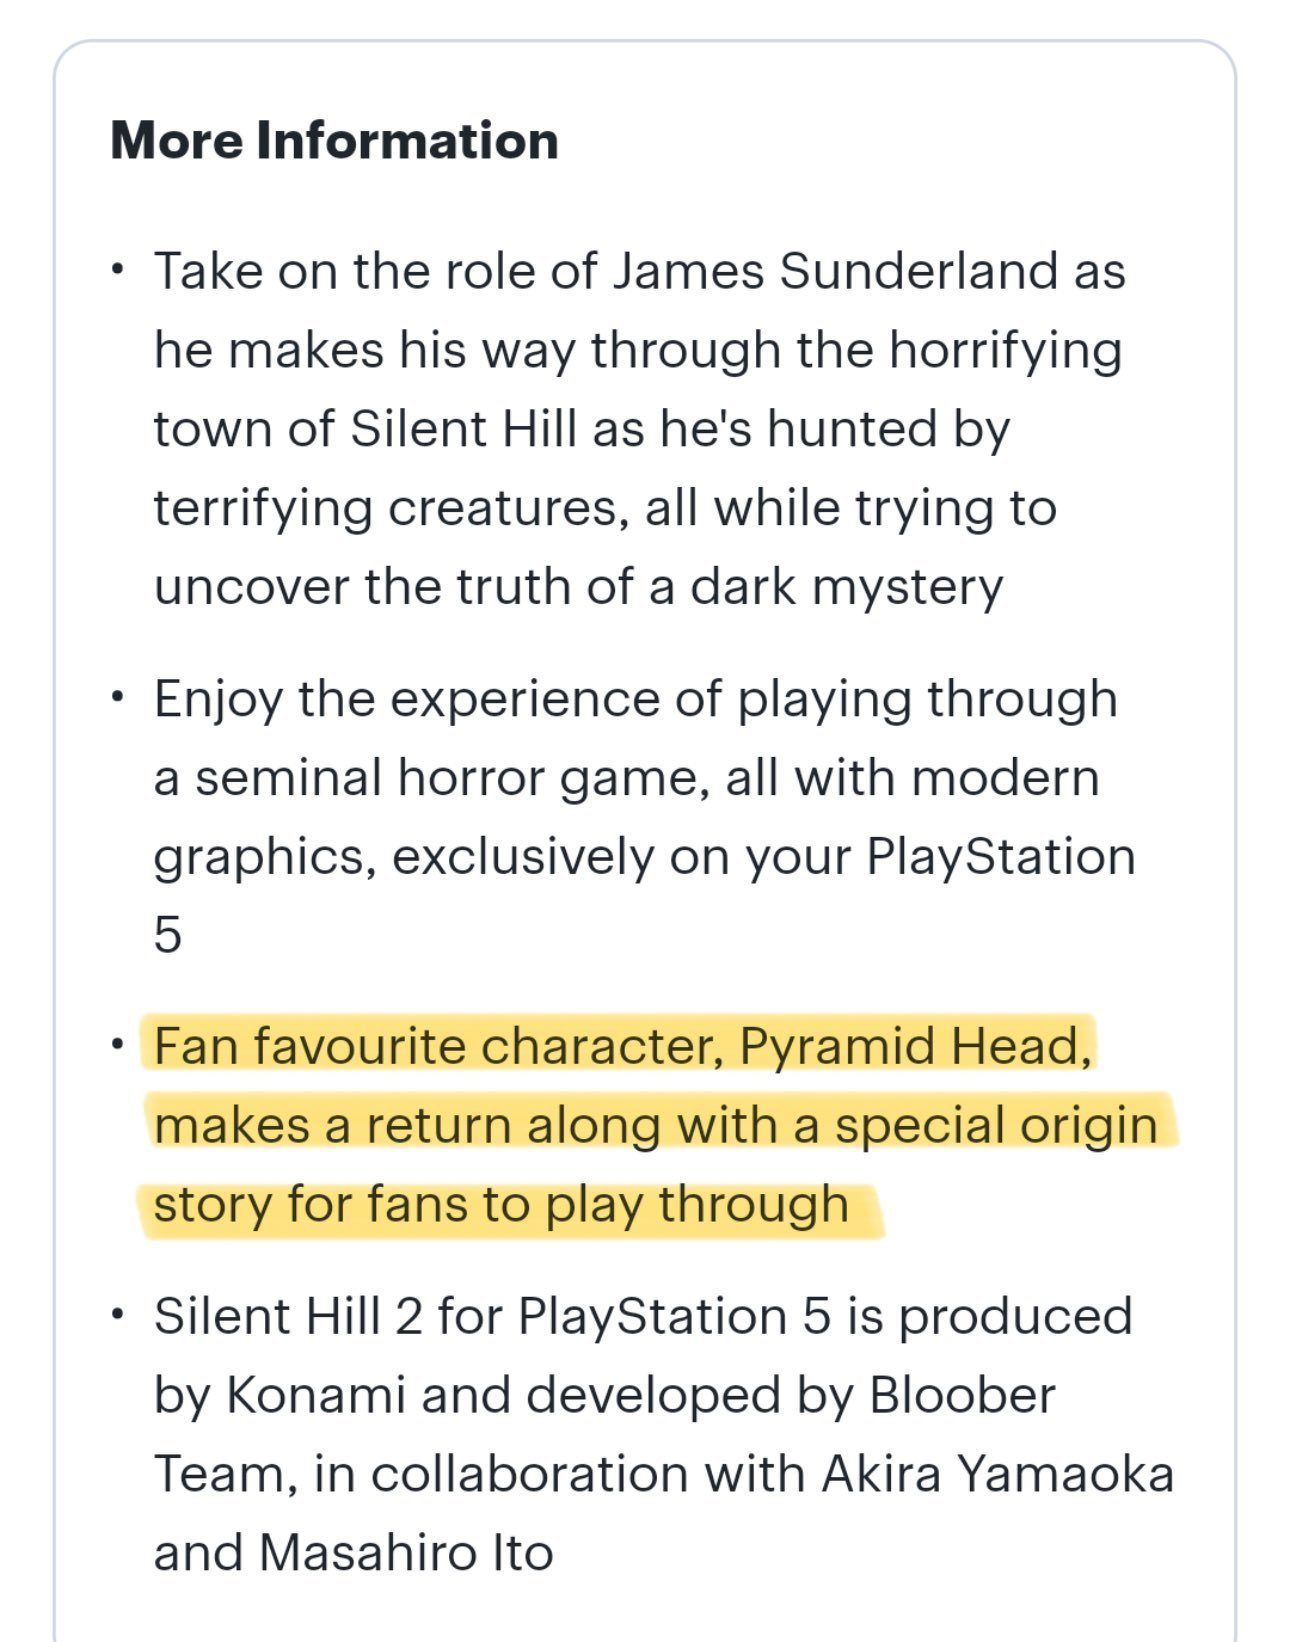This screenshot has height=1642, width=1290.
Task: Click the "More Information" heading
Action: point(334,139)
